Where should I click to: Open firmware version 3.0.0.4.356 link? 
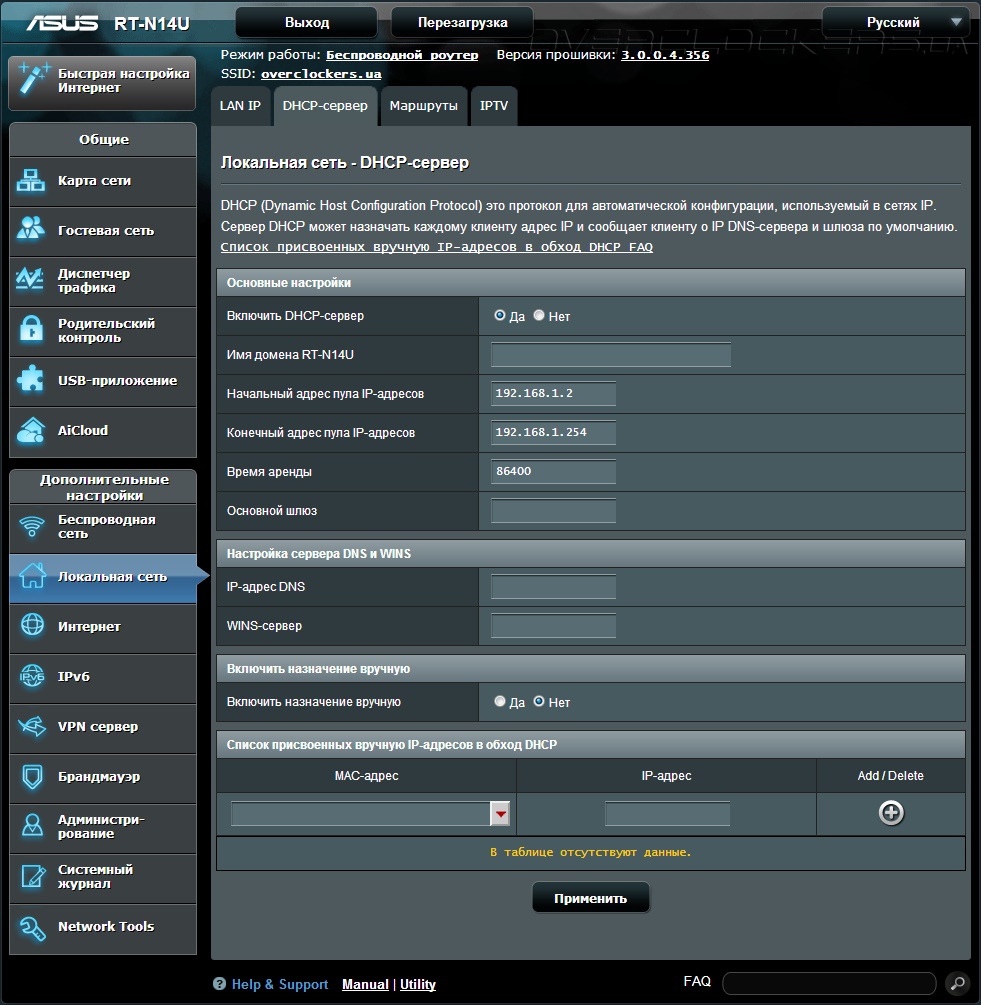pyautogui.click(x=665, y=55)
